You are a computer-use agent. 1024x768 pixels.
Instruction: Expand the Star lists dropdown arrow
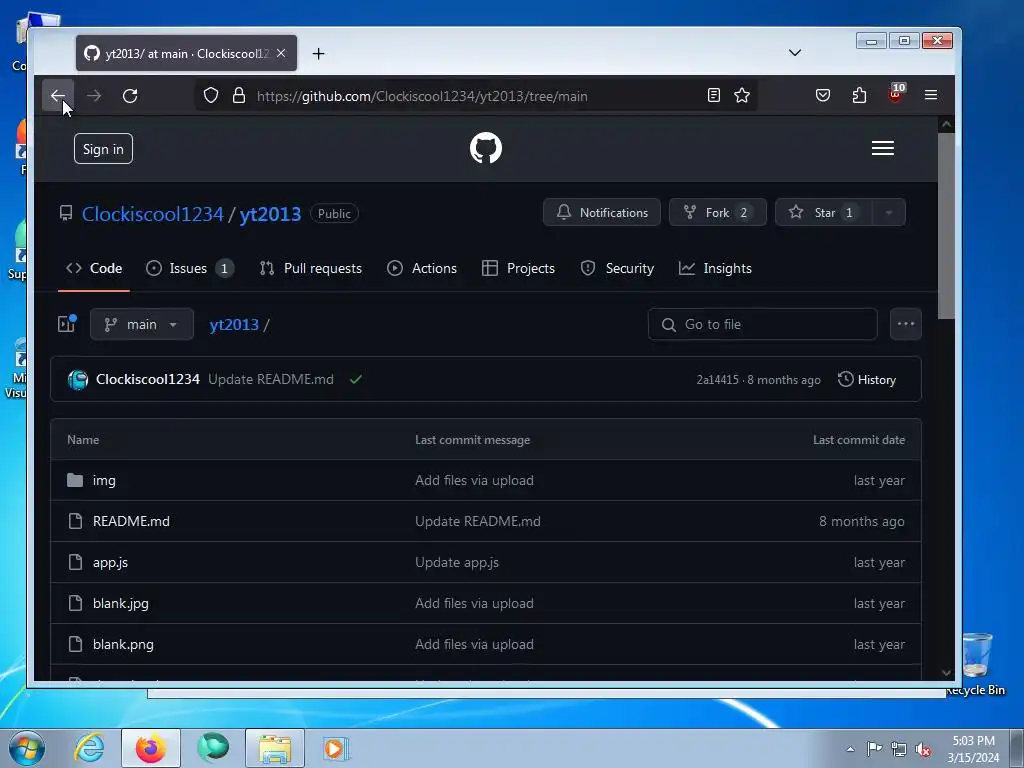pos(889,212)
